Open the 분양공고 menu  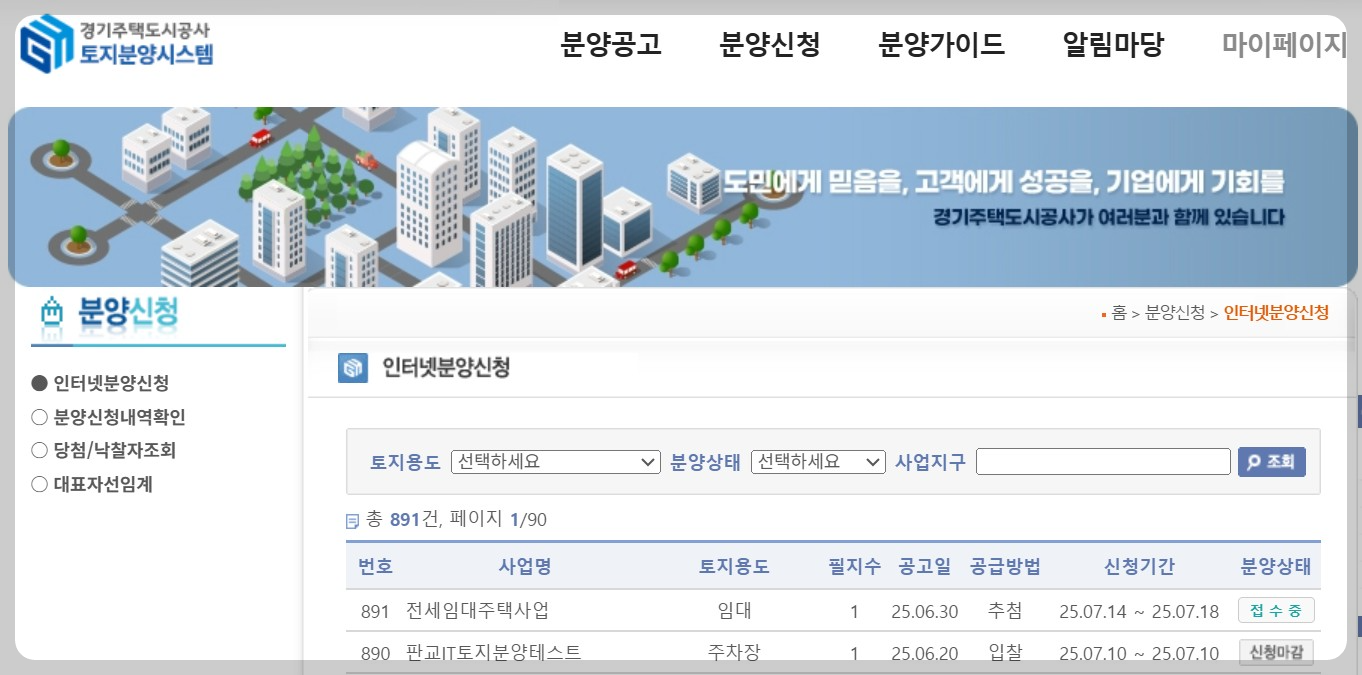[611, 45]
